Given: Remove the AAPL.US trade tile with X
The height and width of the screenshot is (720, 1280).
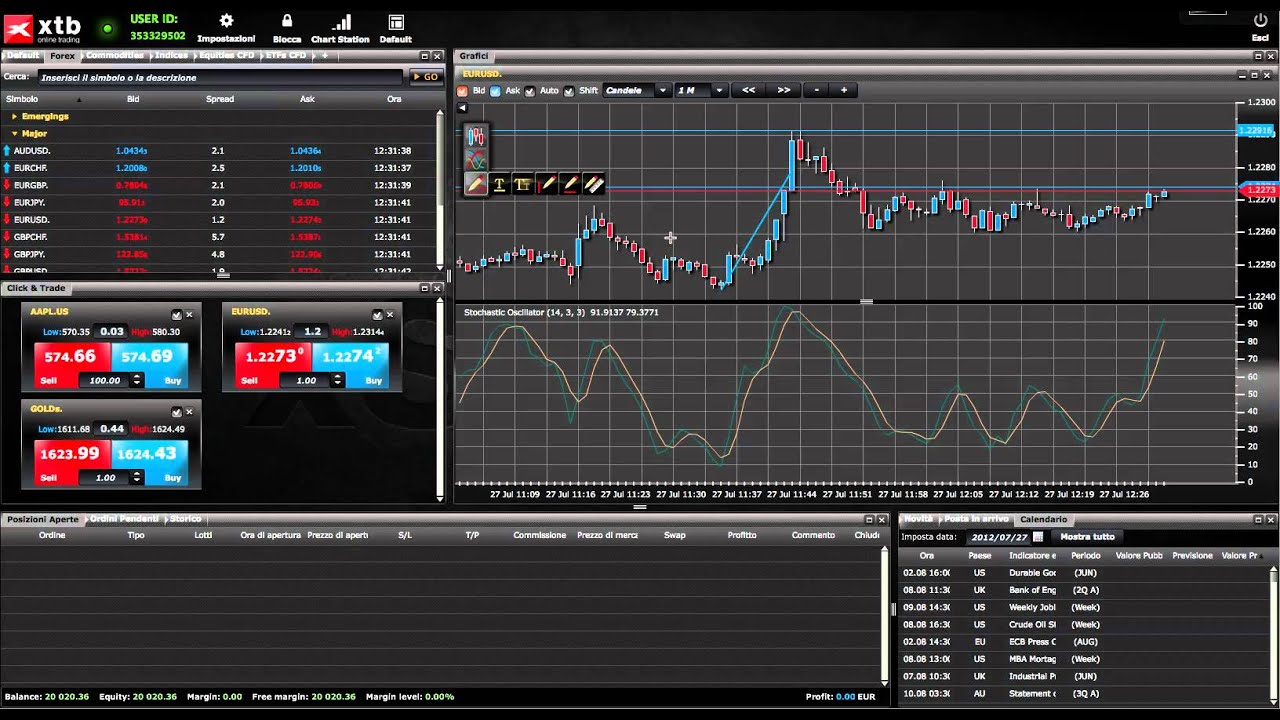Looking at the screenshot, I should [x=190, y=314].
